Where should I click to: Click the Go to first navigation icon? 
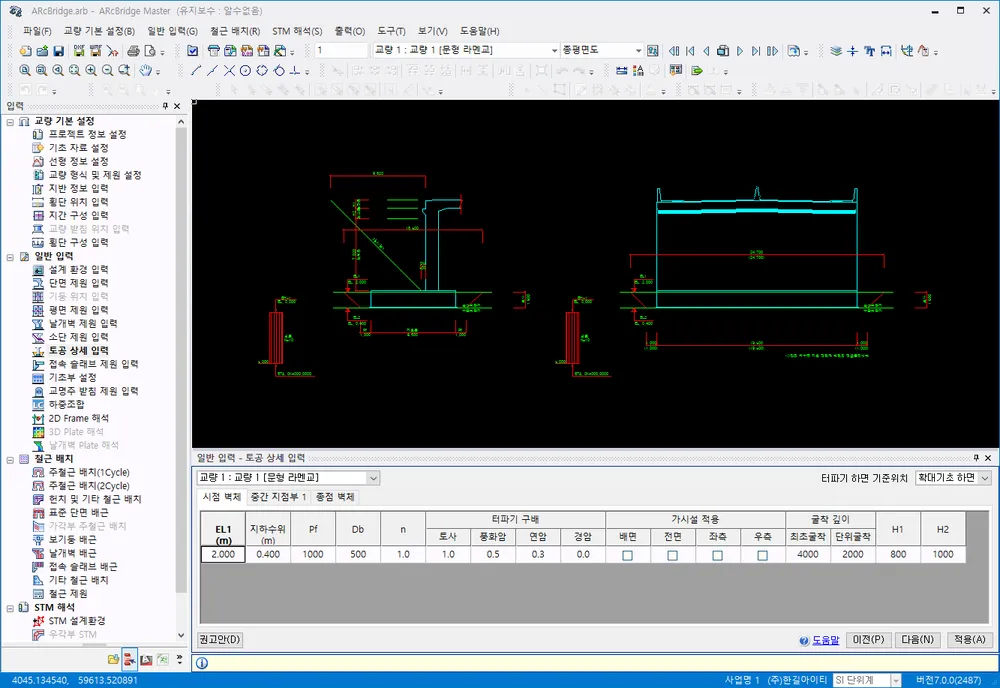pyautogui.click(x=689, y=51)
